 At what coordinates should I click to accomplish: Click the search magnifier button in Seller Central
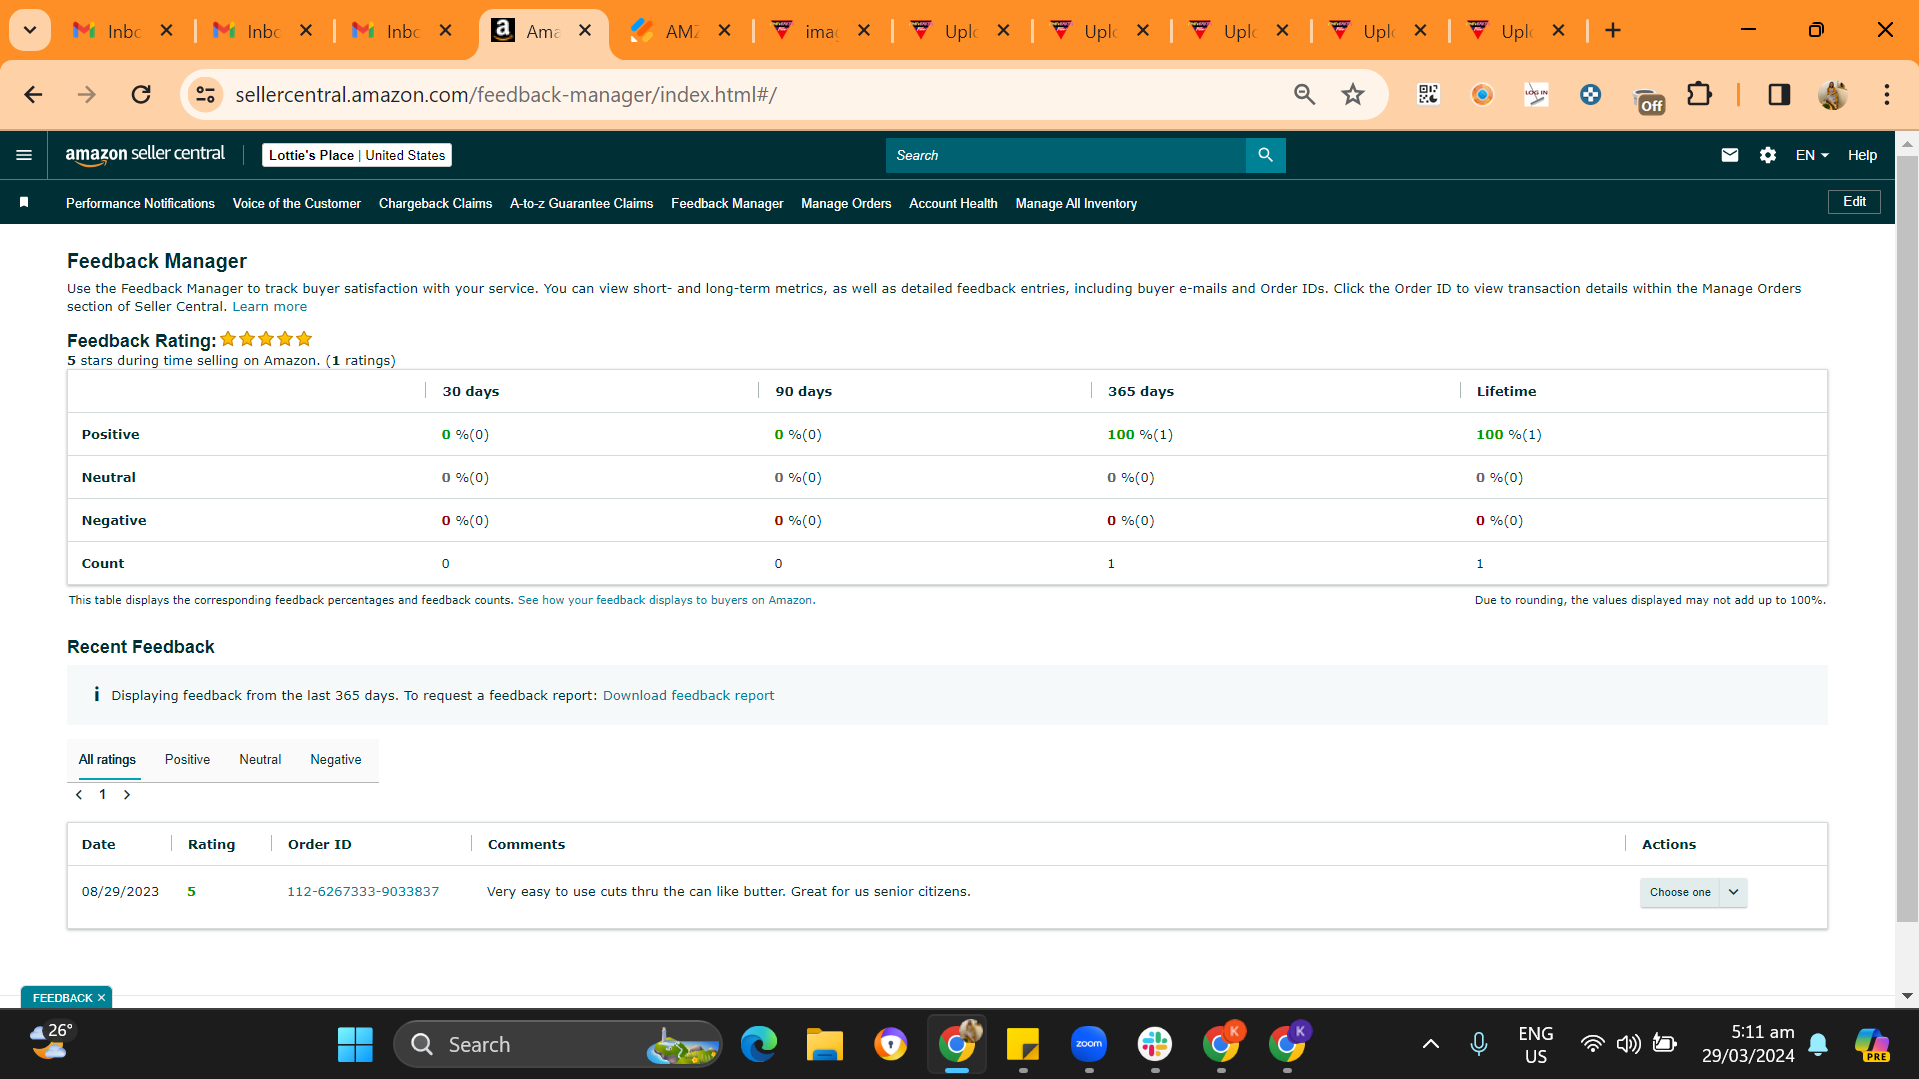[x=1265, y=155]
